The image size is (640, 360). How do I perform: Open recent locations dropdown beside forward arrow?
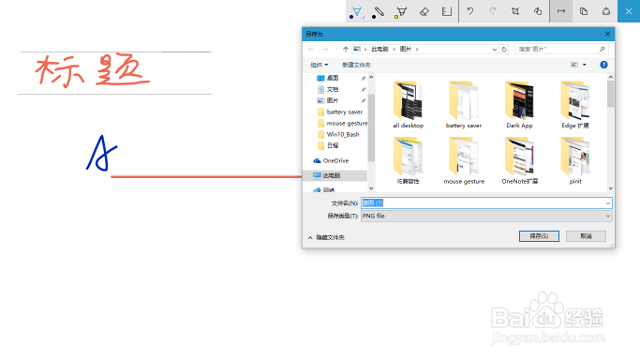pyautogui.click(x=336, y=49)
